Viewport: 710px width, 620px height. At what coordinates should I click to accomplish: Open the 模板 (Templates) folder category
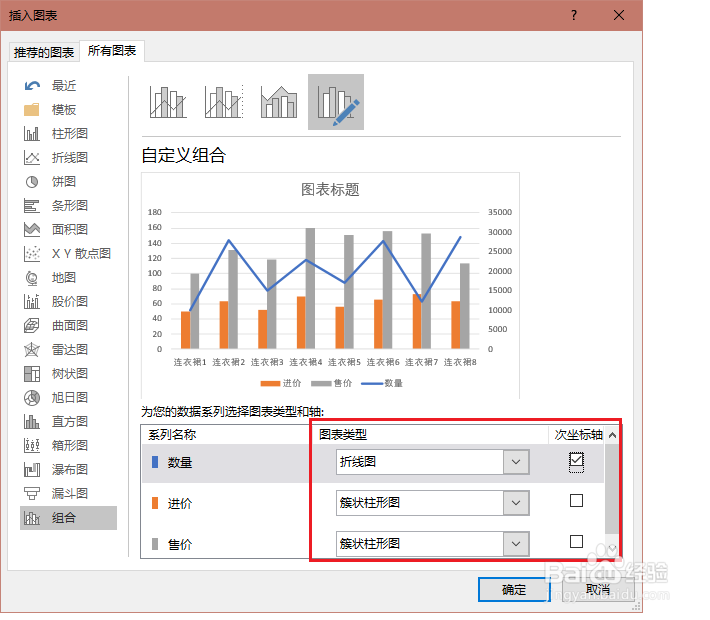point(64,110)
